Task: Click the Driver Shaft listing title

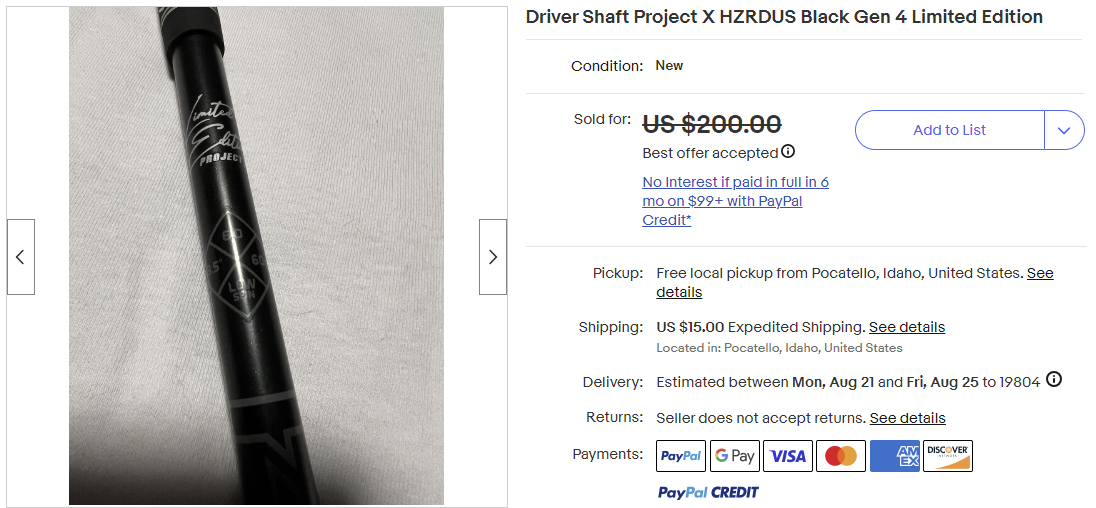Action: point(784,17)
